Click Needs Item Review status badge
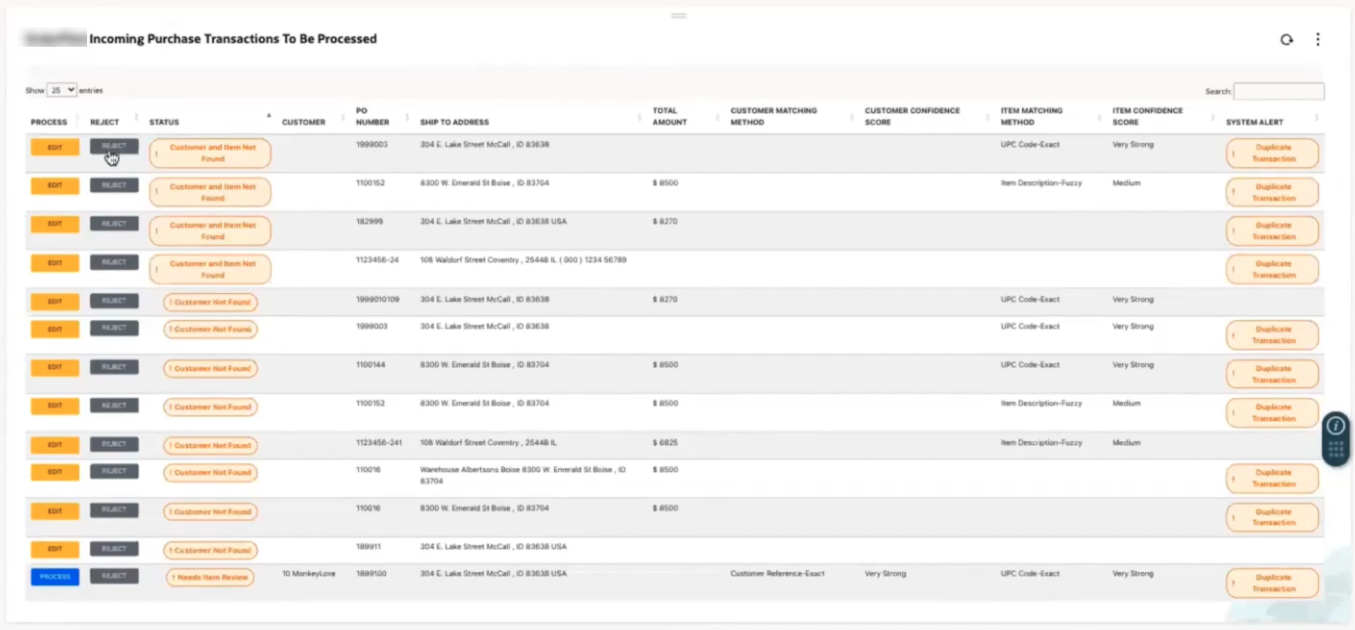The image size is (1355, 630). 209,578
